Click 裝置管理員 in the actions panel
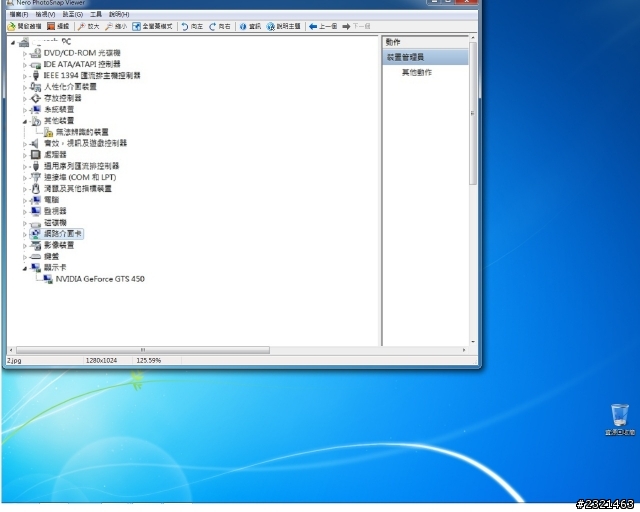 tap(425, 57)
